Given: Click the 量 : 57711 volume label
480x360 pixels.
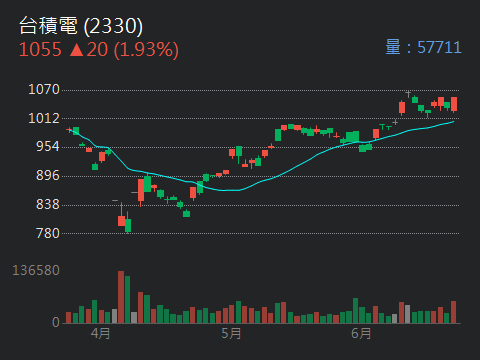Looking at the screenshot, I should tap(423, 47).
